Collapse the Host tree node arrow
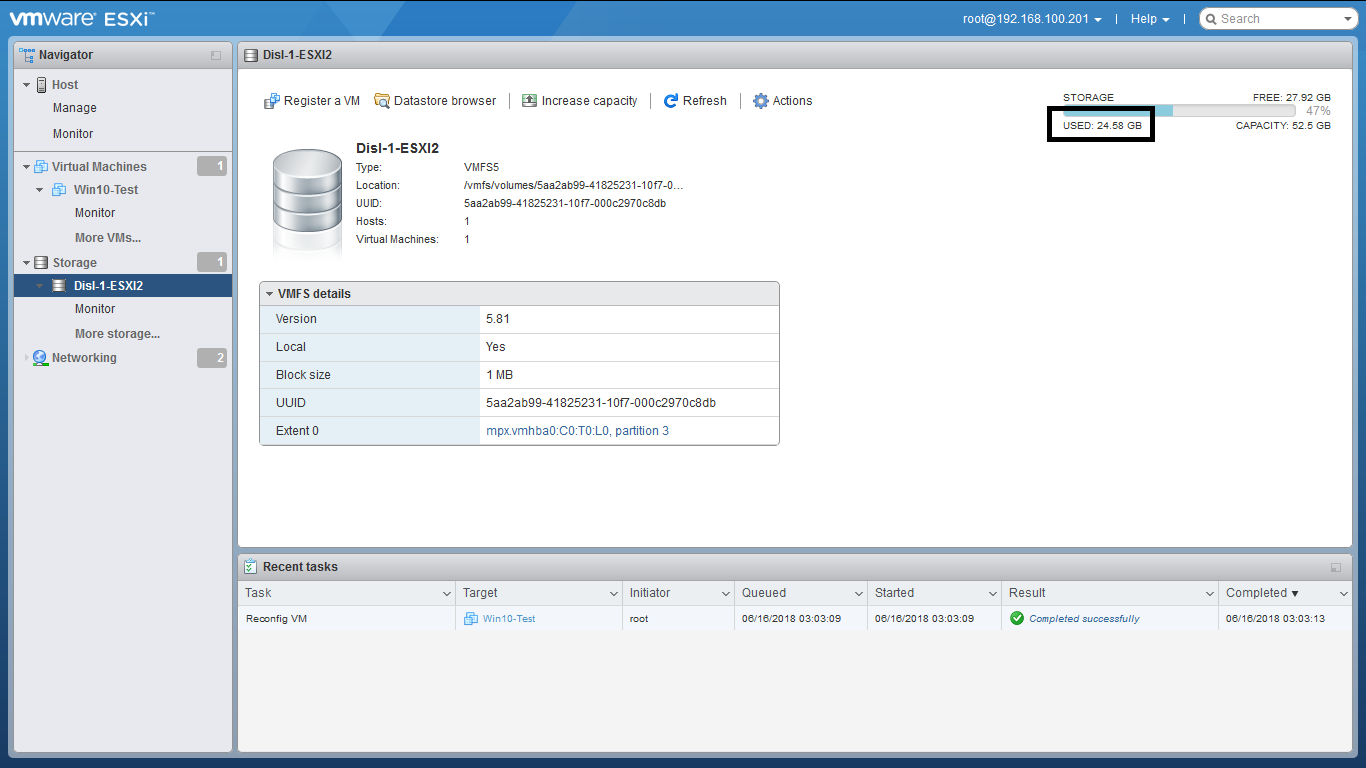This screenshot has height=768, width=1366. (x=26, y=85)
